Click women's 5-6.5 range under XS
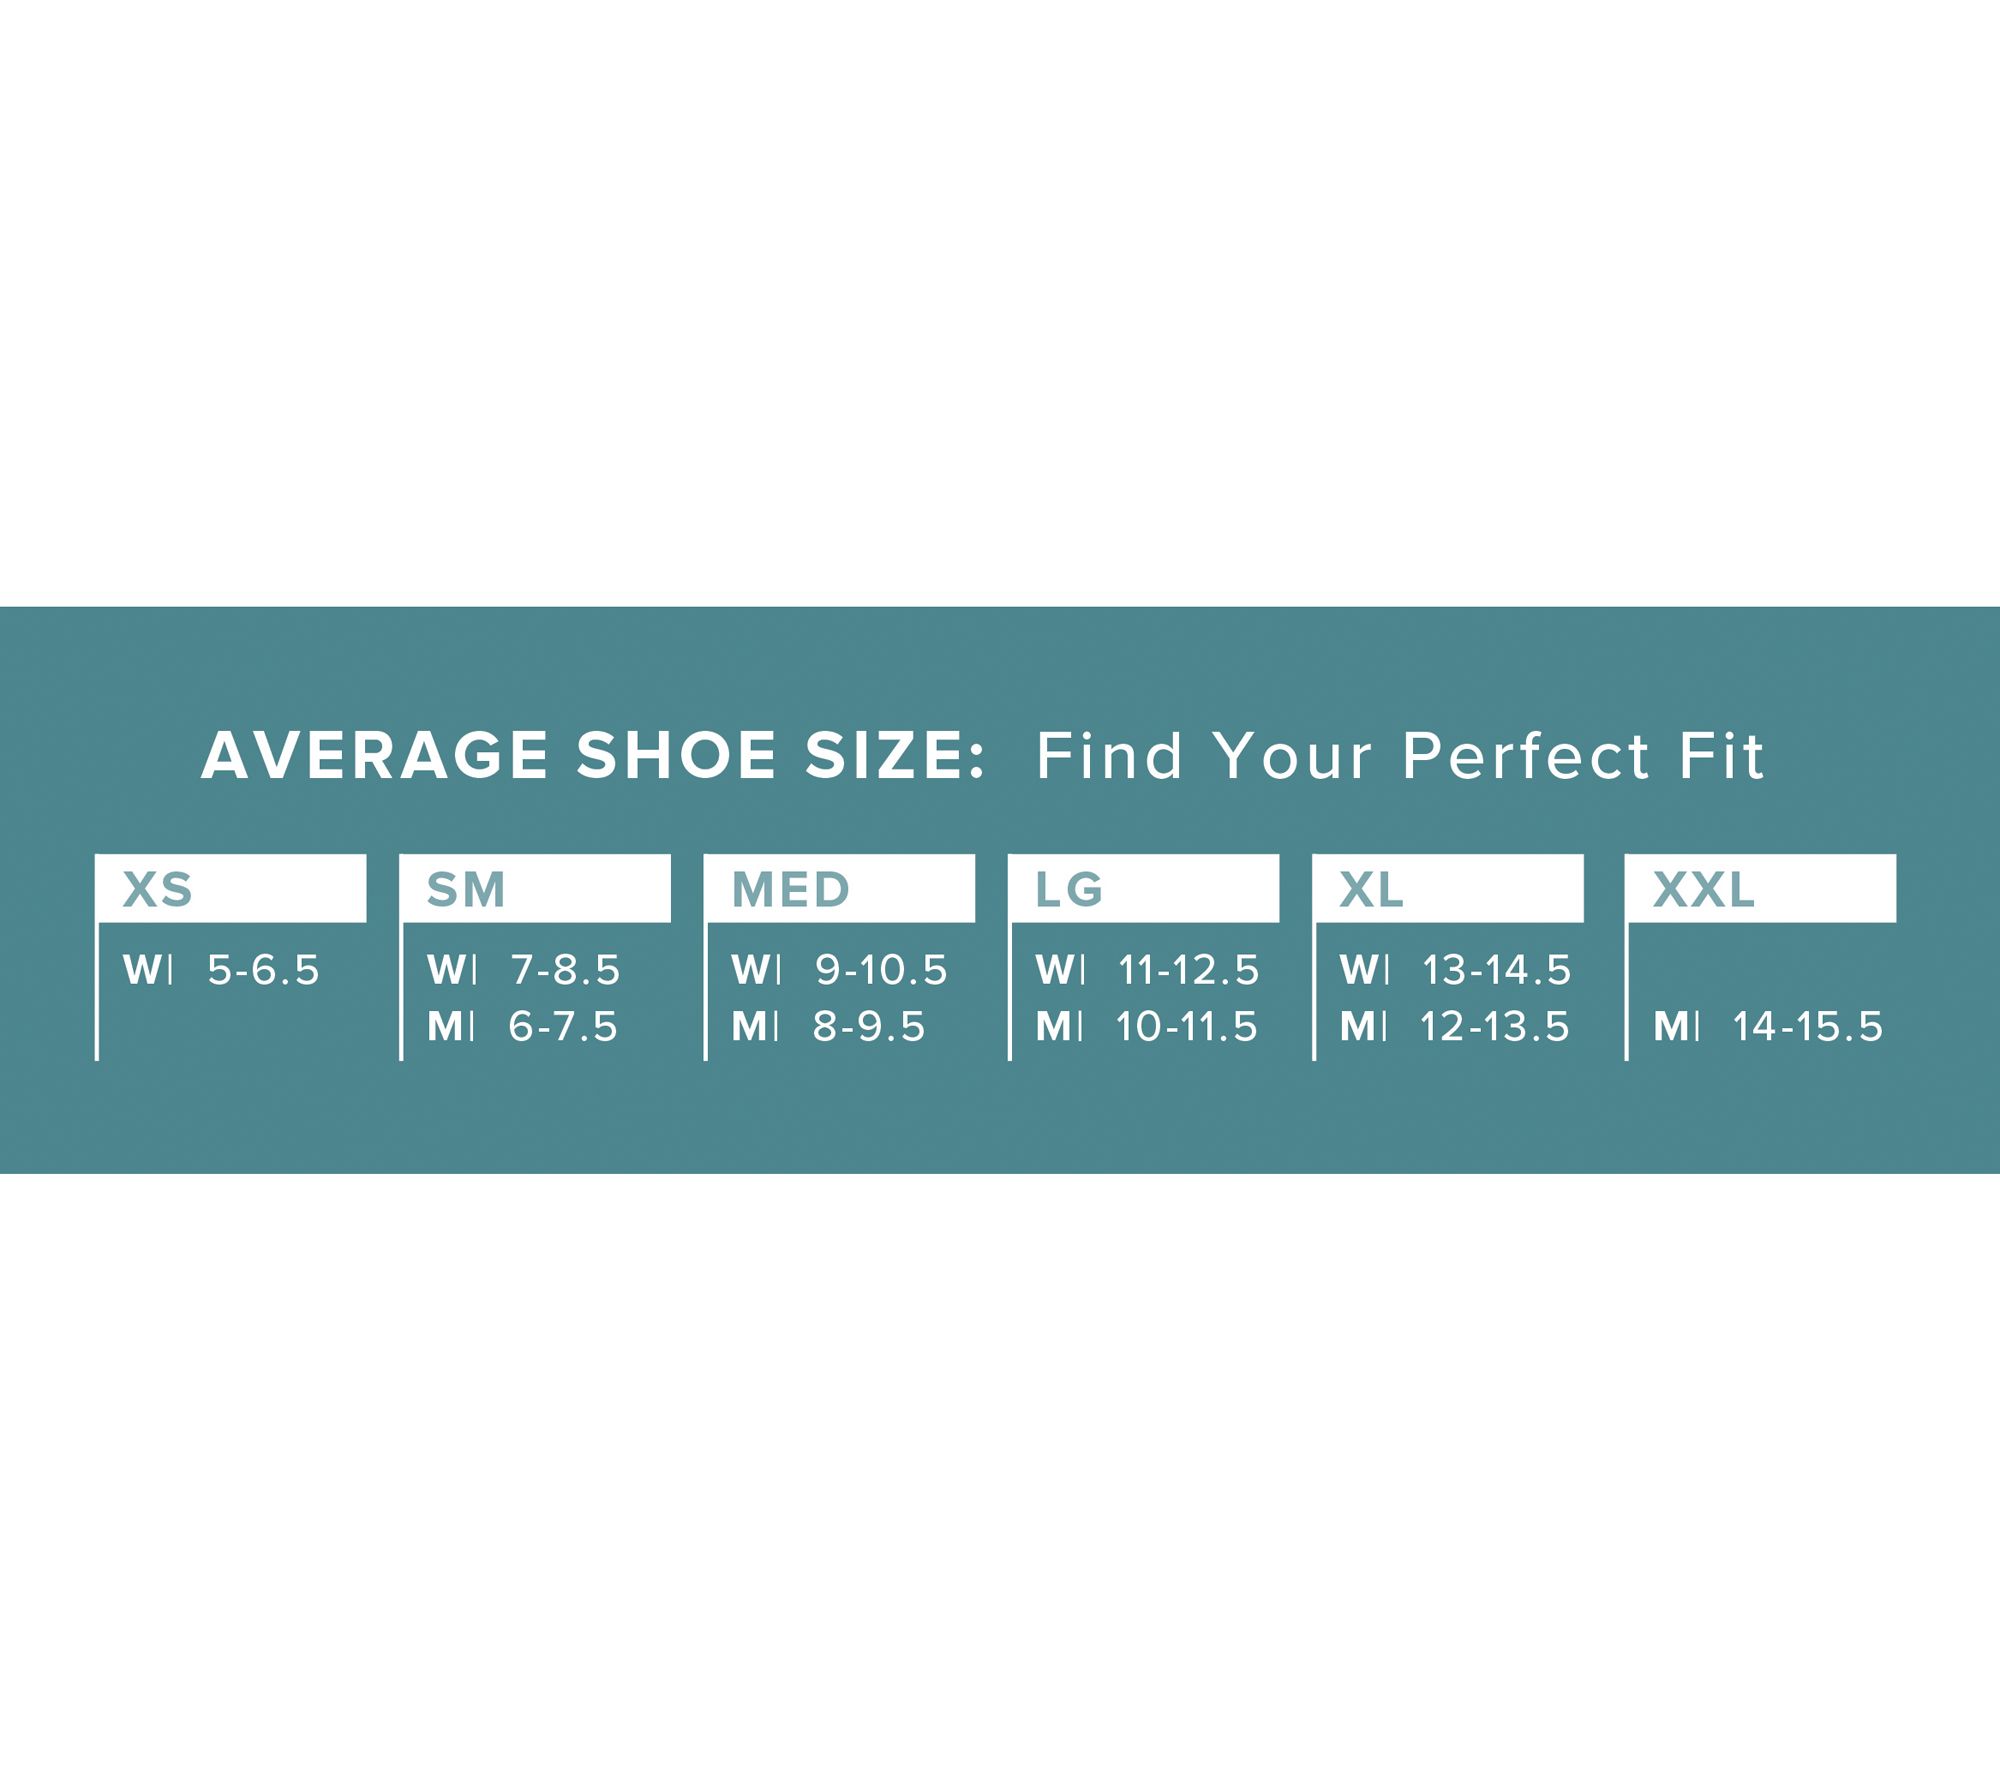Image resolution: width=2000 pixels, height=1778 pixels. [x=262, y=970]
